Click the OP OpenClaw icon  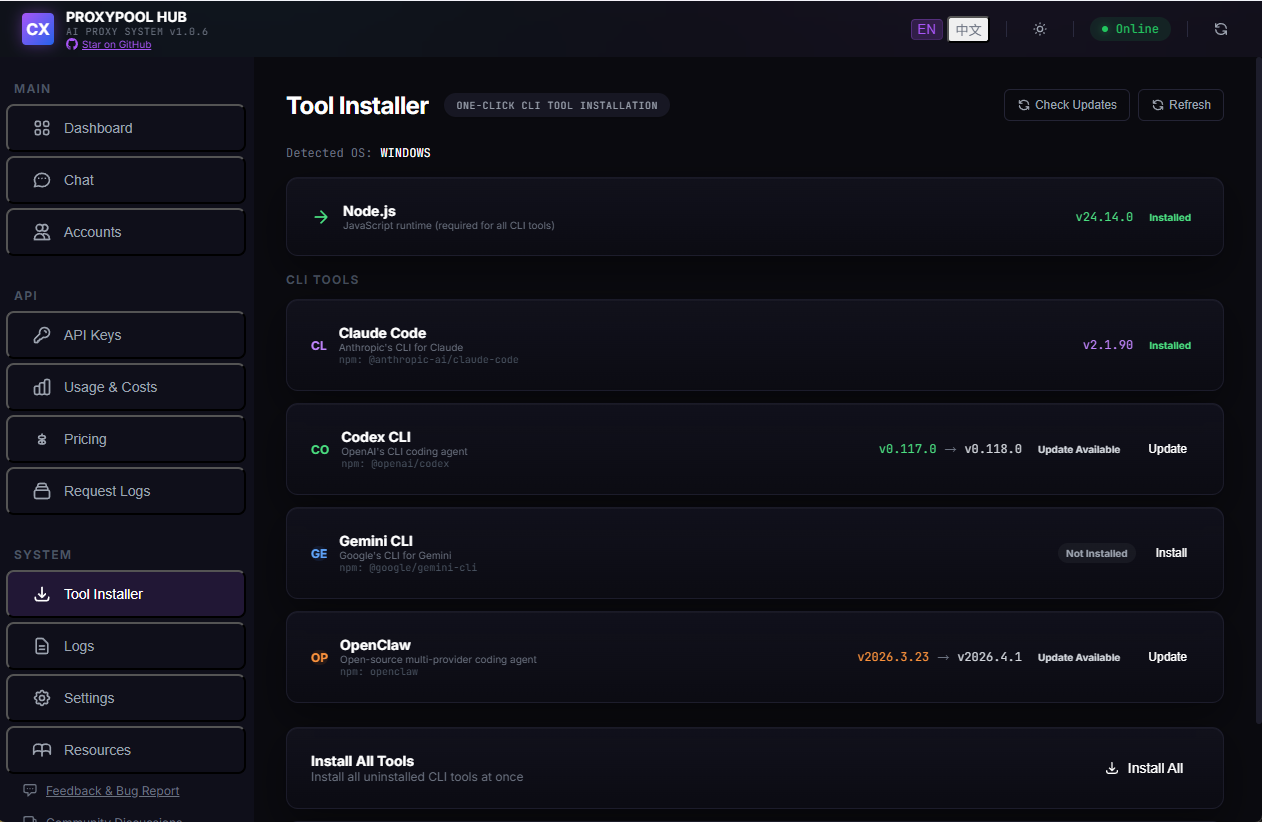pyautogui.click(x=320, y=658)
